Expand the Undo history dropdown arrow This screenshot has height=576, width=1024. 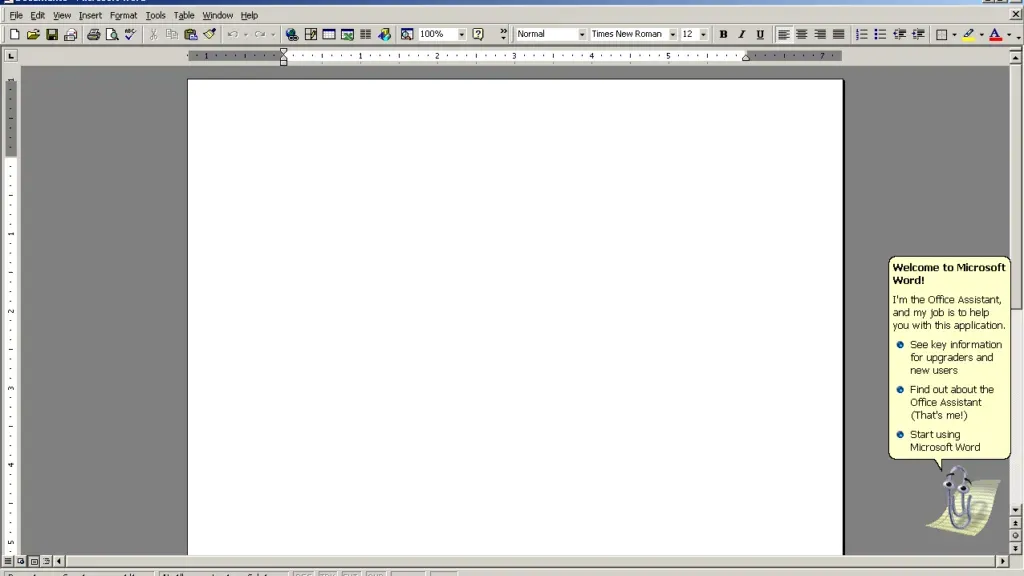(x=246, y=35)
